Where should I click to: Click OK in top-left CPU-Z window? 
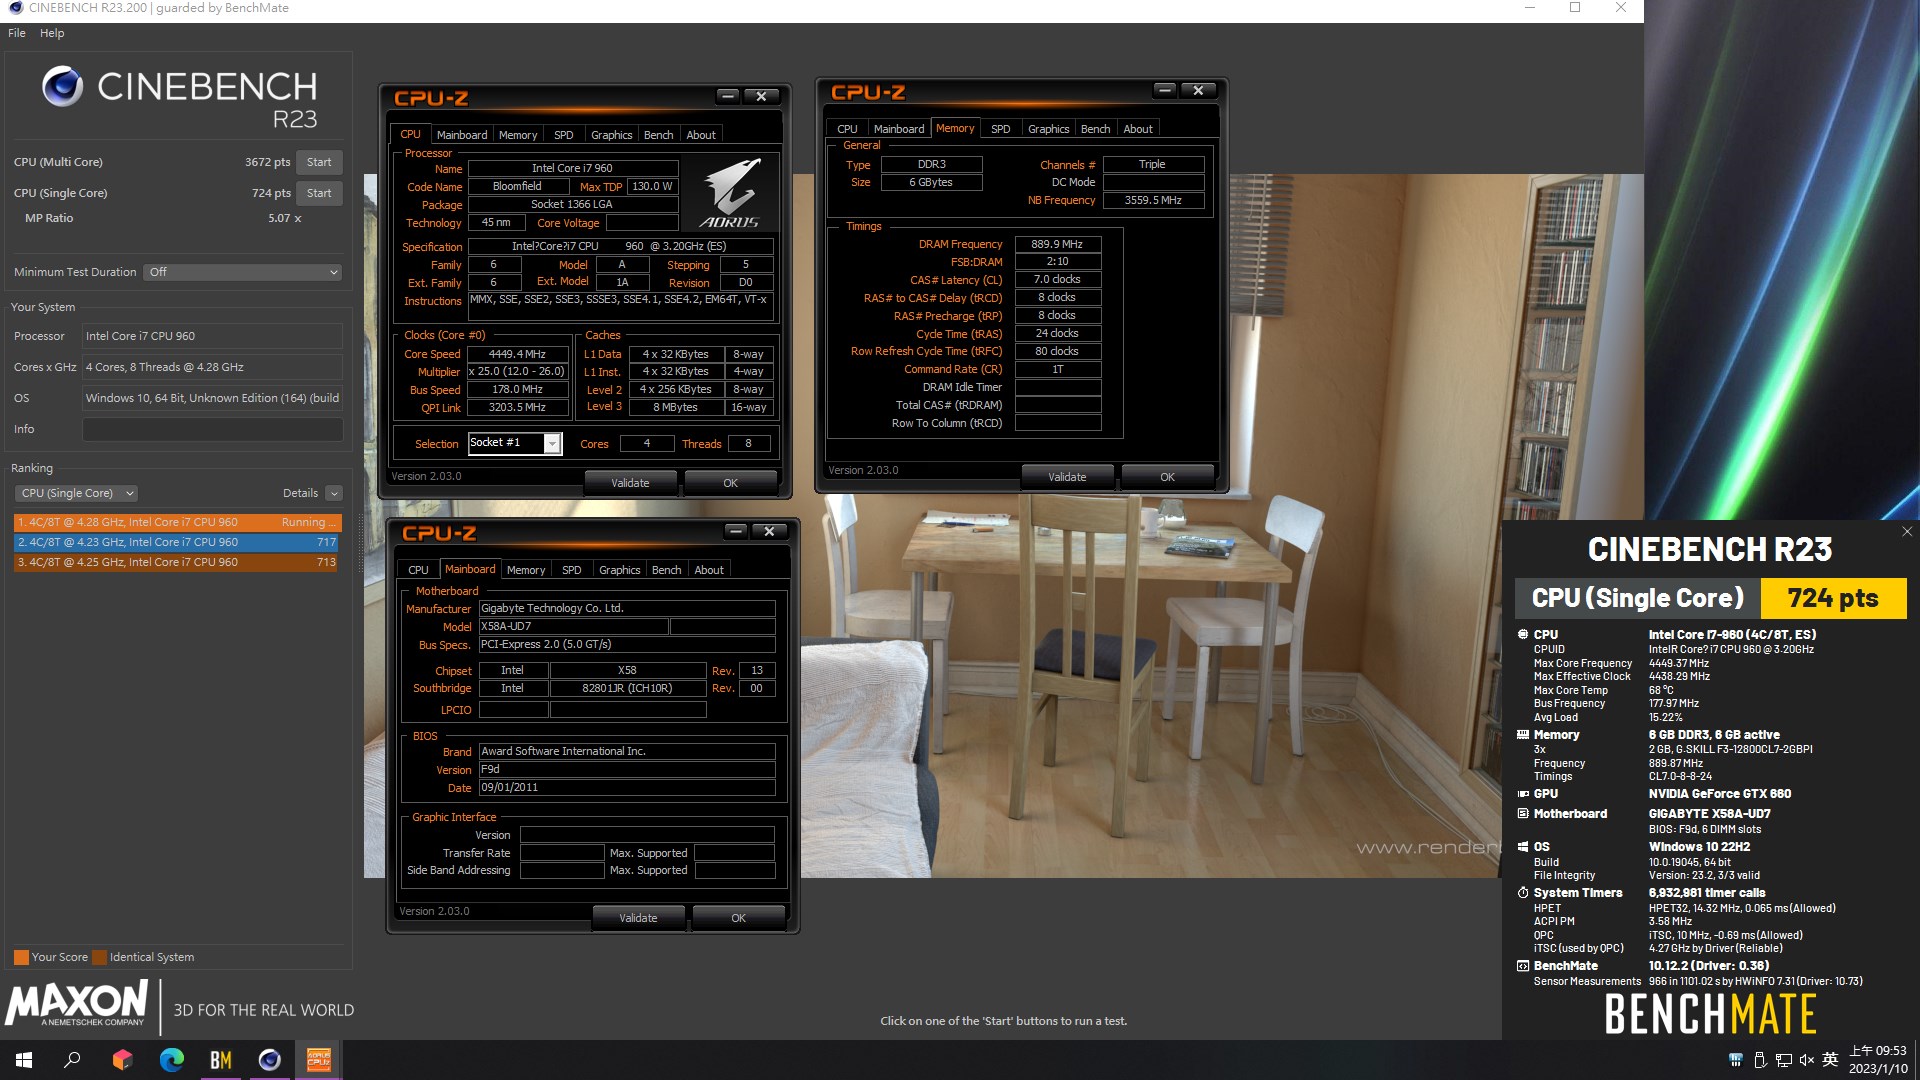point(730,483)
